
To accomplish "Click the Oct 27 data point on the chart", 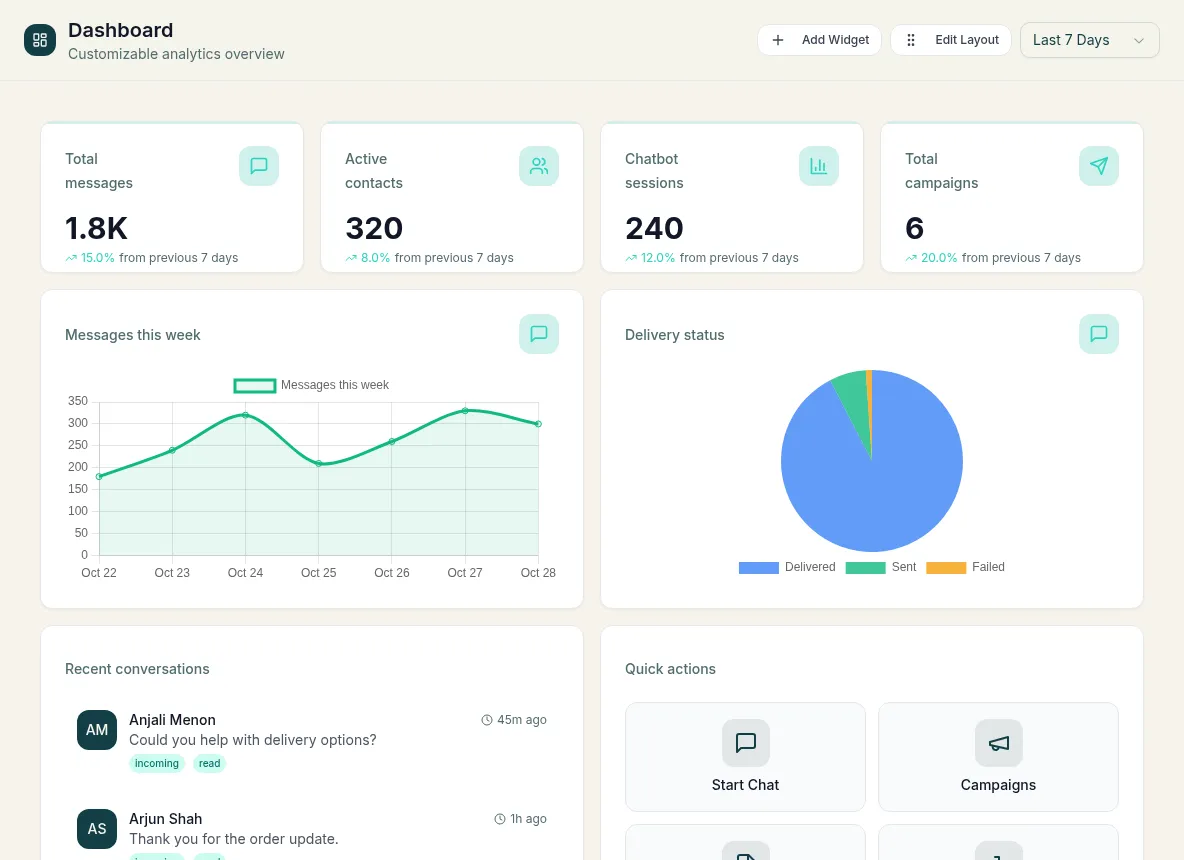I will [x=465, y=411].
